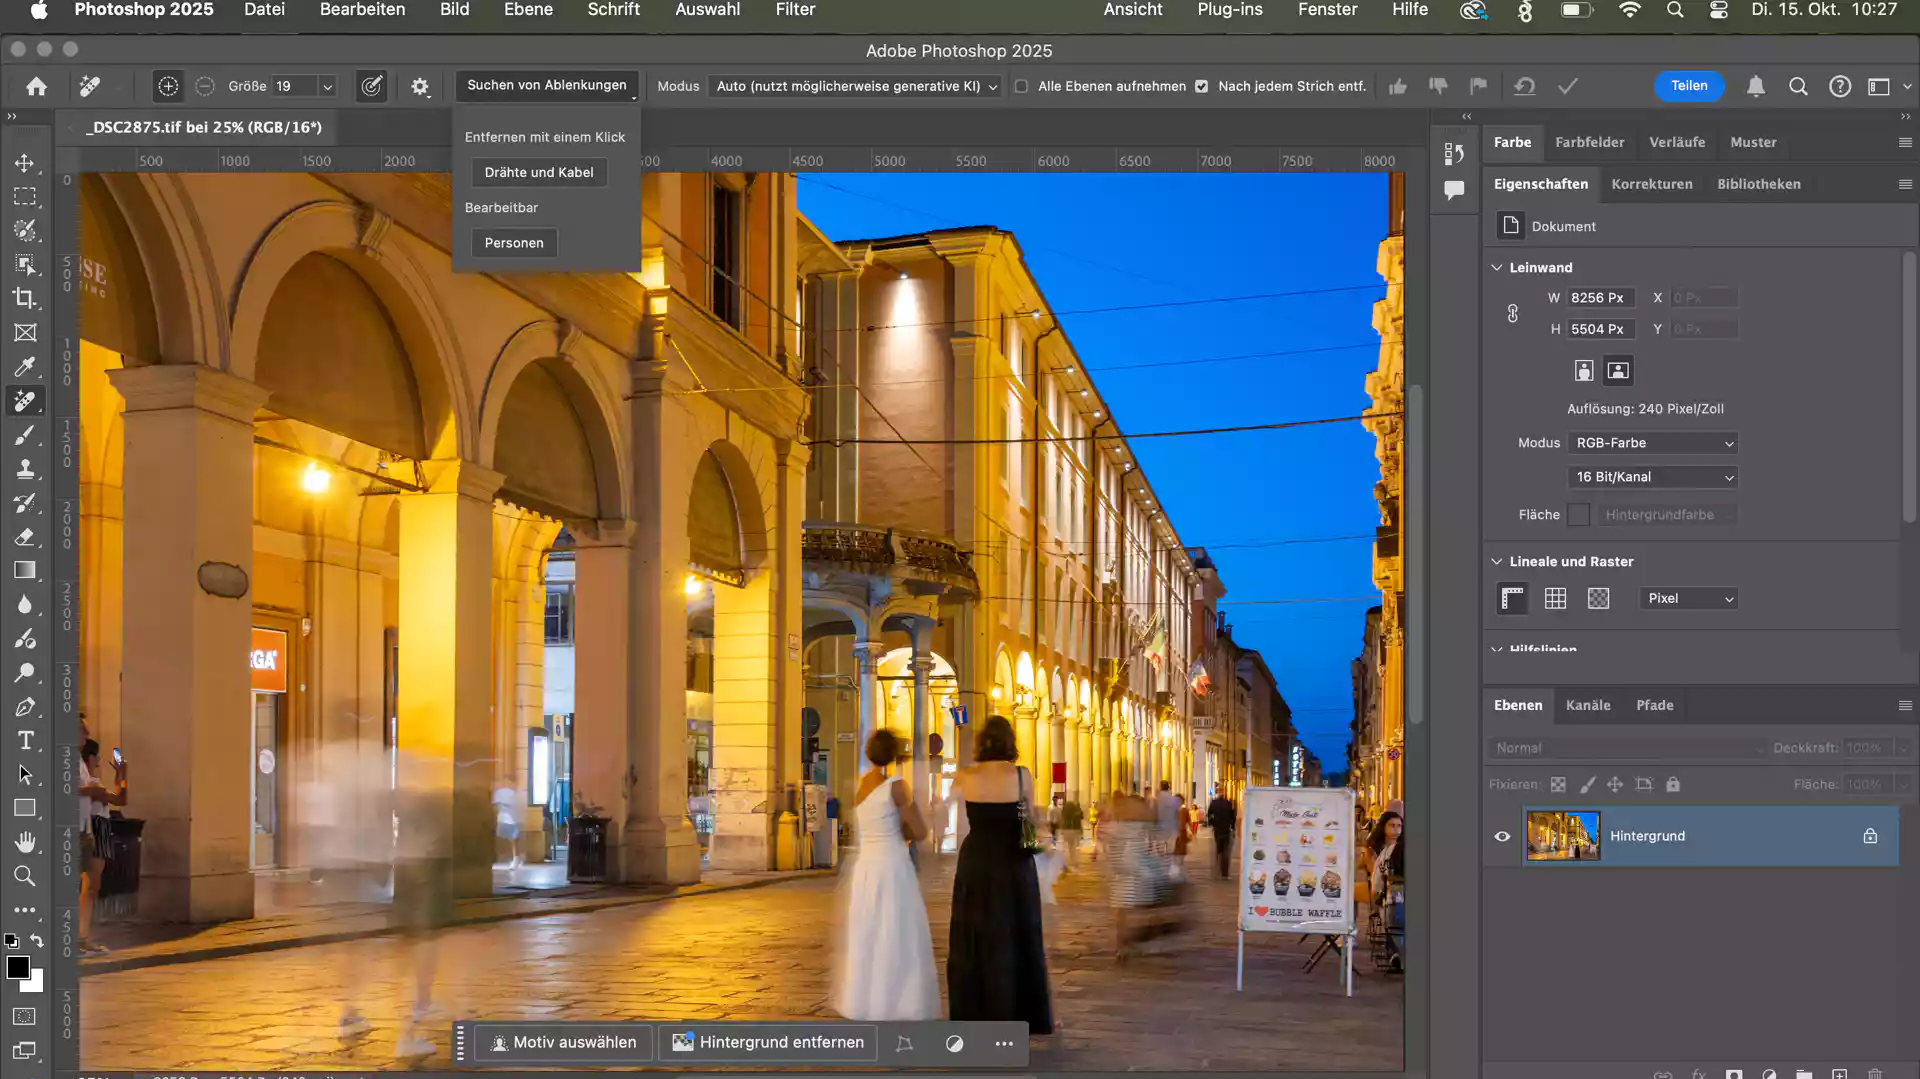This screenshot has width=1920, height=1079.
Task: Open the Photoshop search icon
Action: pyautogui.click(x=1798, y=86)
